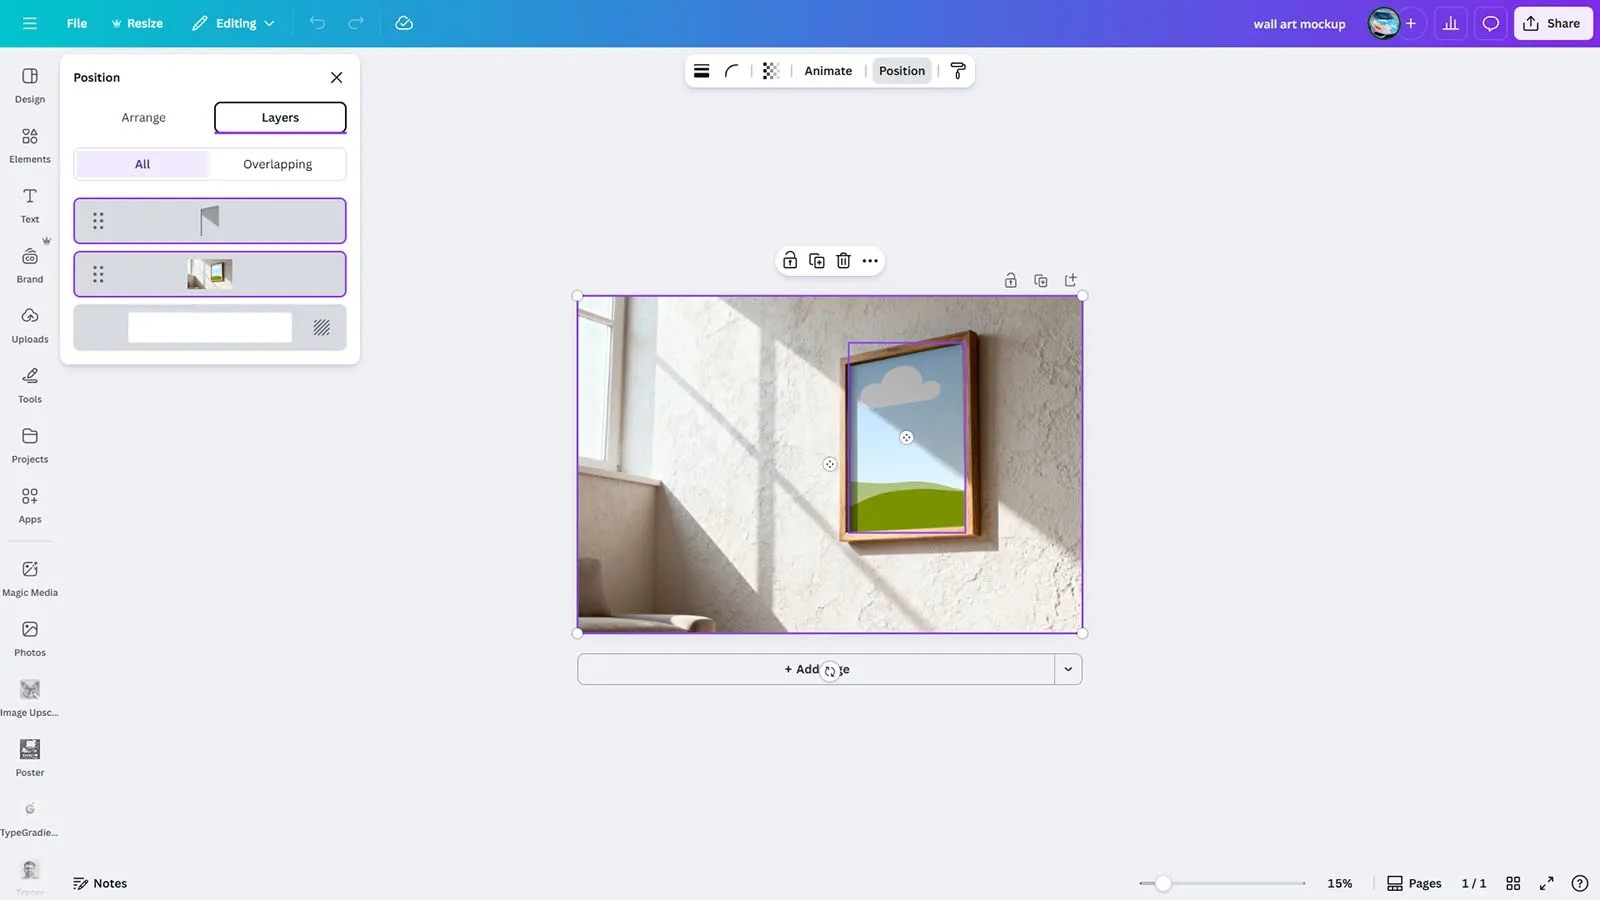
Task: Lock the selected element in floating toolbar
Action: tap(790, 261)
